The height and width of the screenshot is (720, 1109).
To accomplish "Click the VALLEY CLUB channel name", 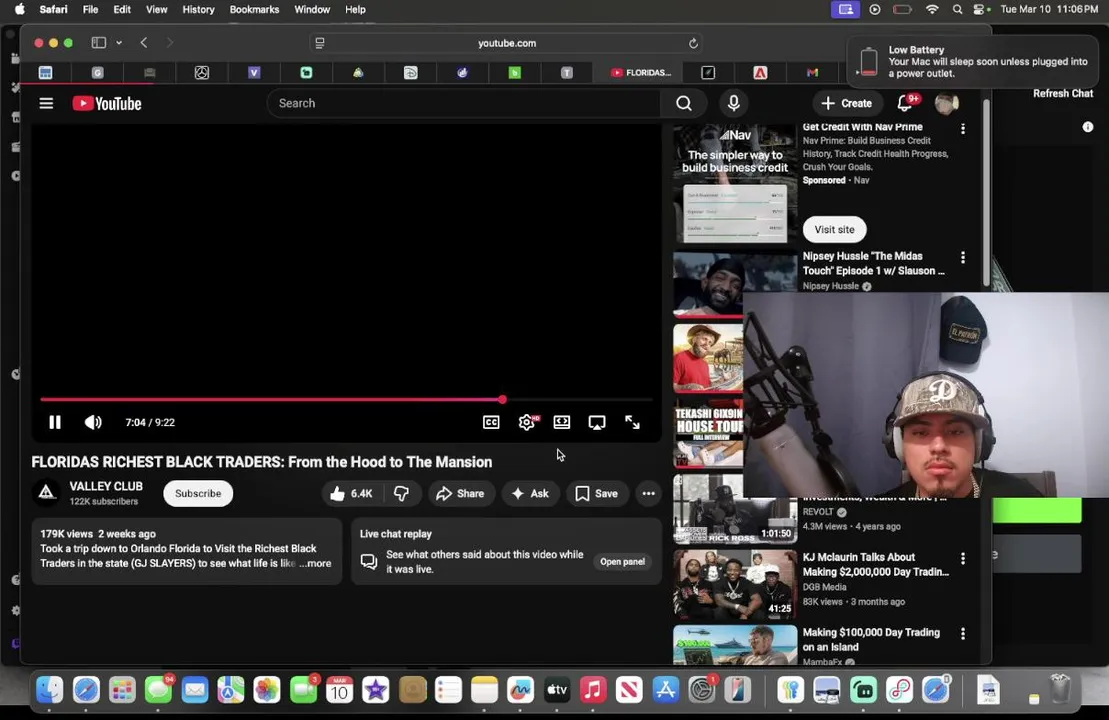I will pyautogui.click(x=106, y=487).
